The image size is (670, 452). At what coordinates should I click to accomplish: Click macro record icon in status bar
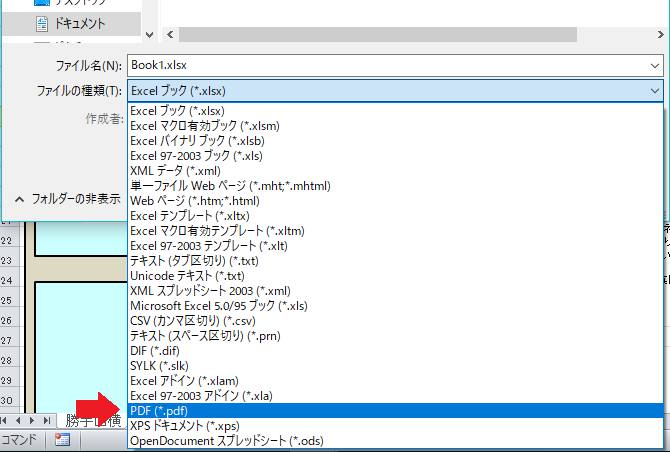click(x=62, y=440)
